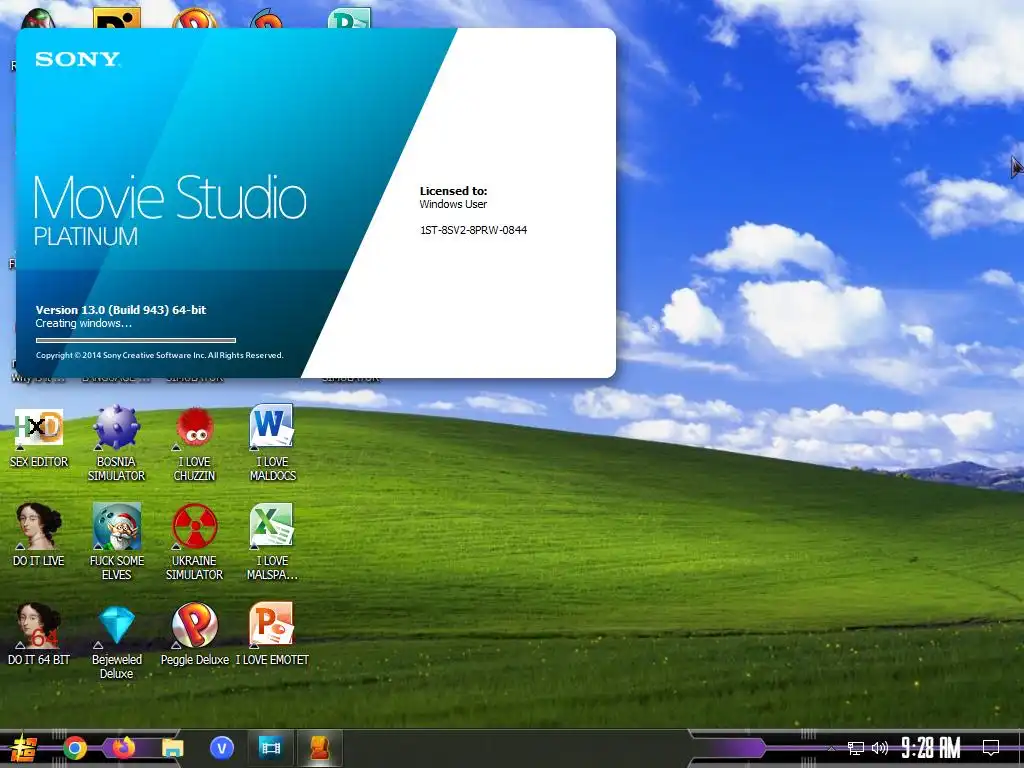Open the network status tray icon
1024x768 pixels.
click(856, 748)
